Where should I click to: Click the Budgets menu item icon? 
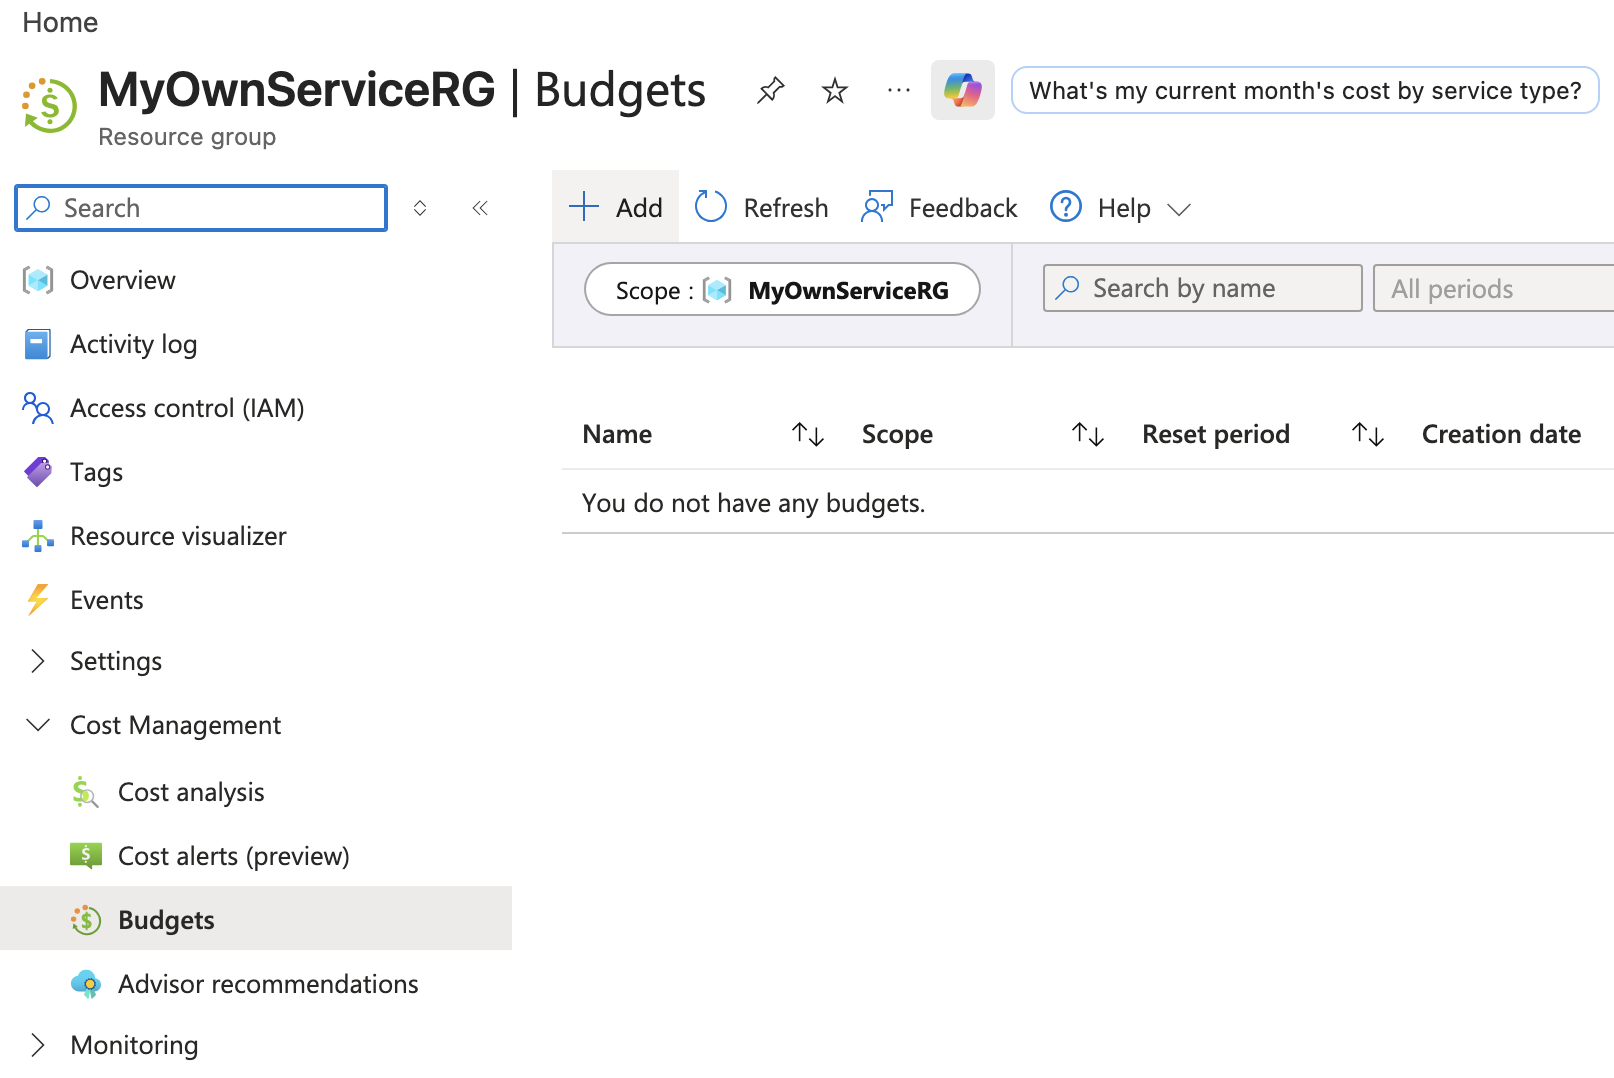pyautogui.click(x=86, y=920)
